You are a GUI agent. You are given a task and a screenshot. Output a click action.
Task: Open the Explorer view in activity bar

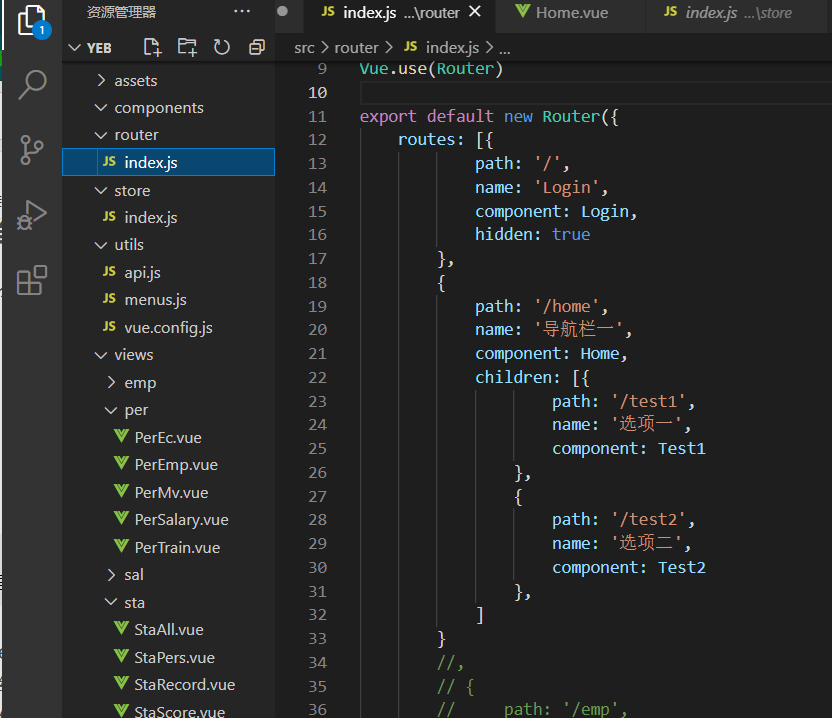[x=33, y=21]
